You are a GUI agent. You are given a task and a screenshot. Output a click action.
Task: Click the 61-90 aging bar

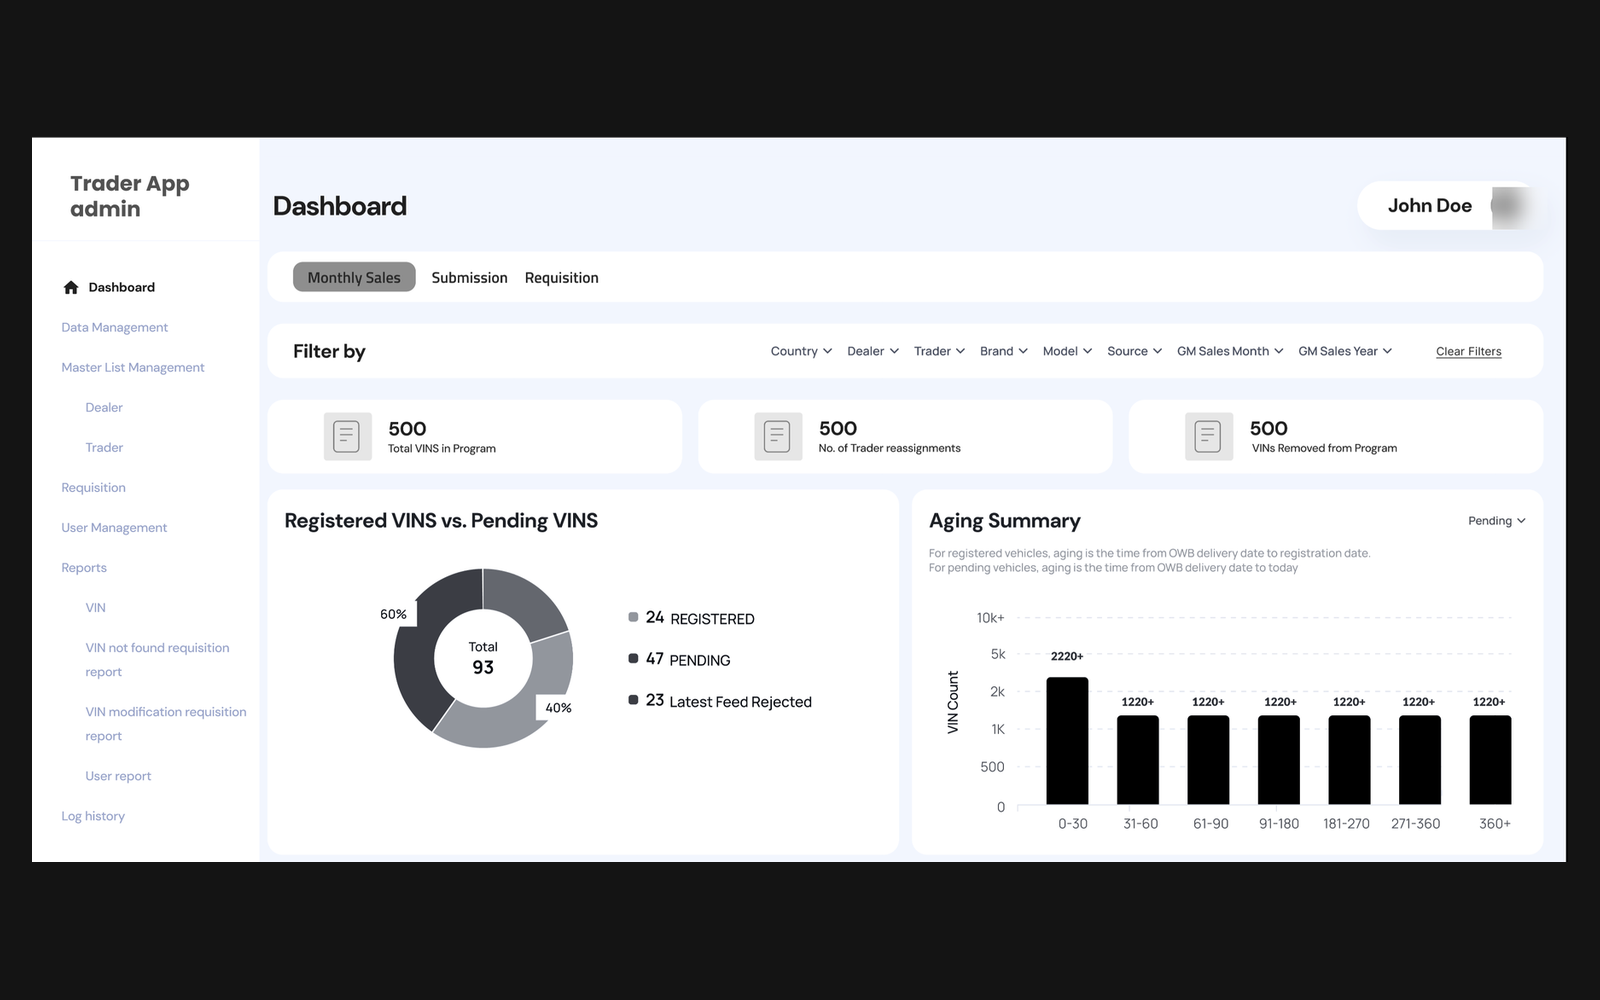pos(1208,760)
